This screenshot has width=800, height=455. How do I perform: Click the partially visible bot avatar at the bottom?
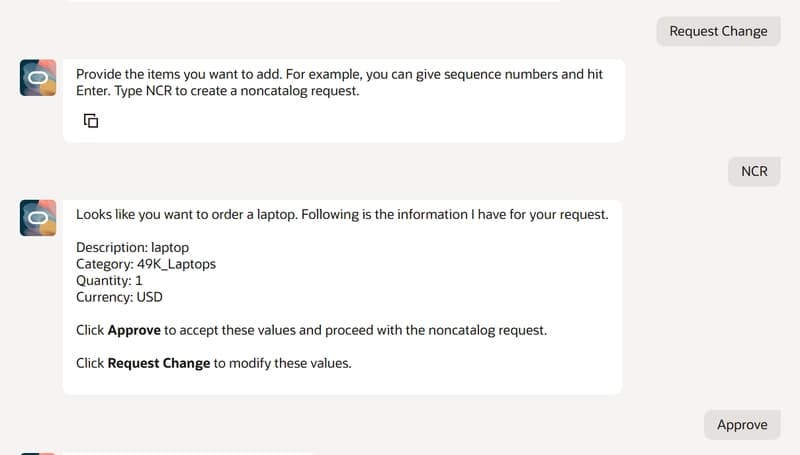38,453
